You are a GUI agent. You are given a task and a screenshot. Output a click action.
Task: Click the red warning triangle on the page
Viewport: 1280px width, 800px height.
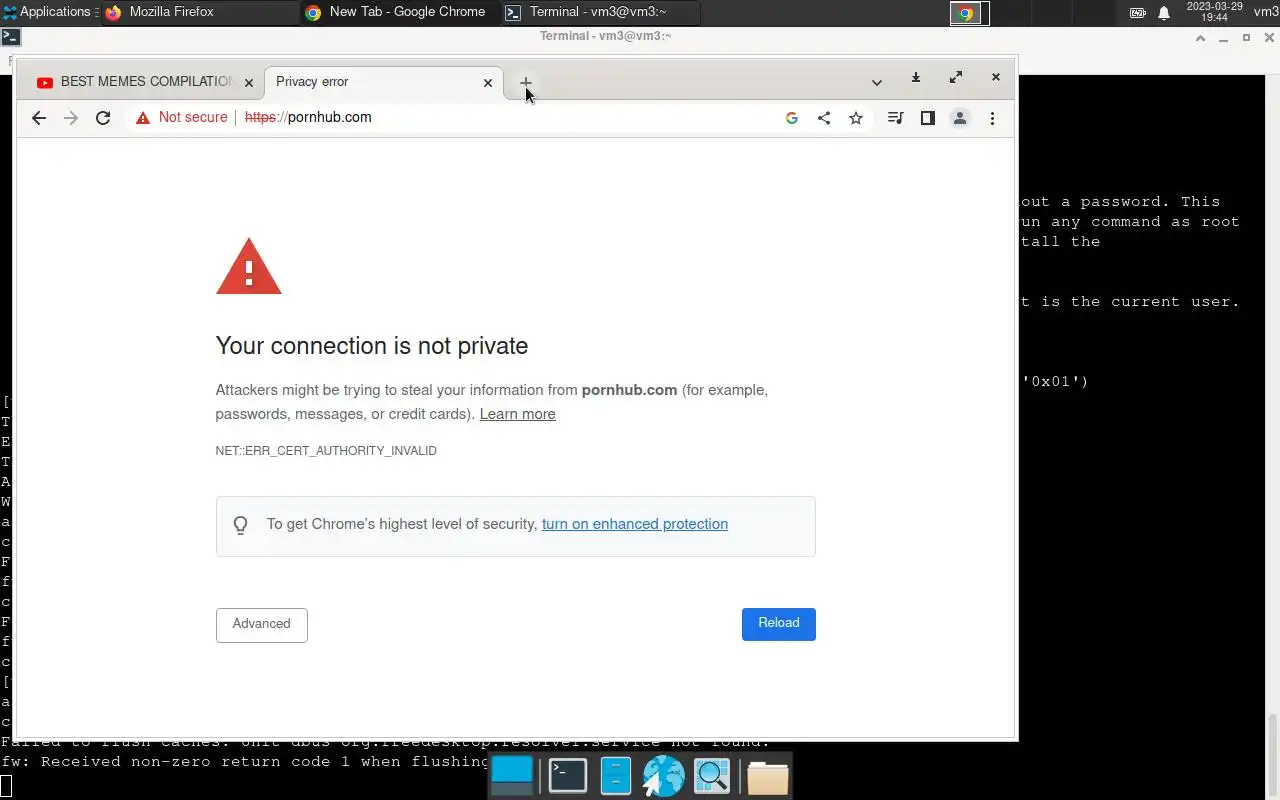249,266
